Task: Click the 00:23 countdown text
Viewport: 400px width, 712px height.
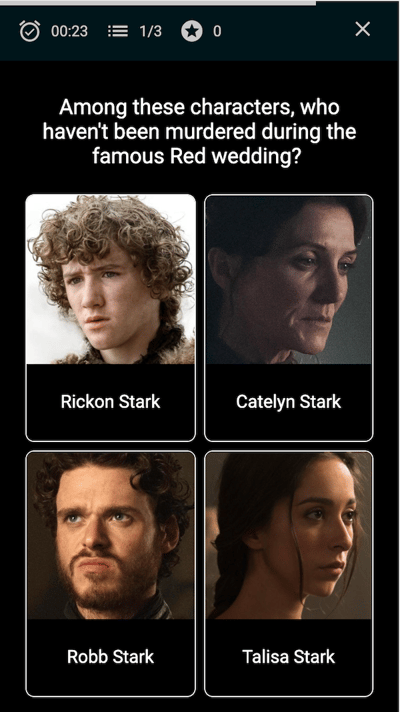Action: coord(69,31)
